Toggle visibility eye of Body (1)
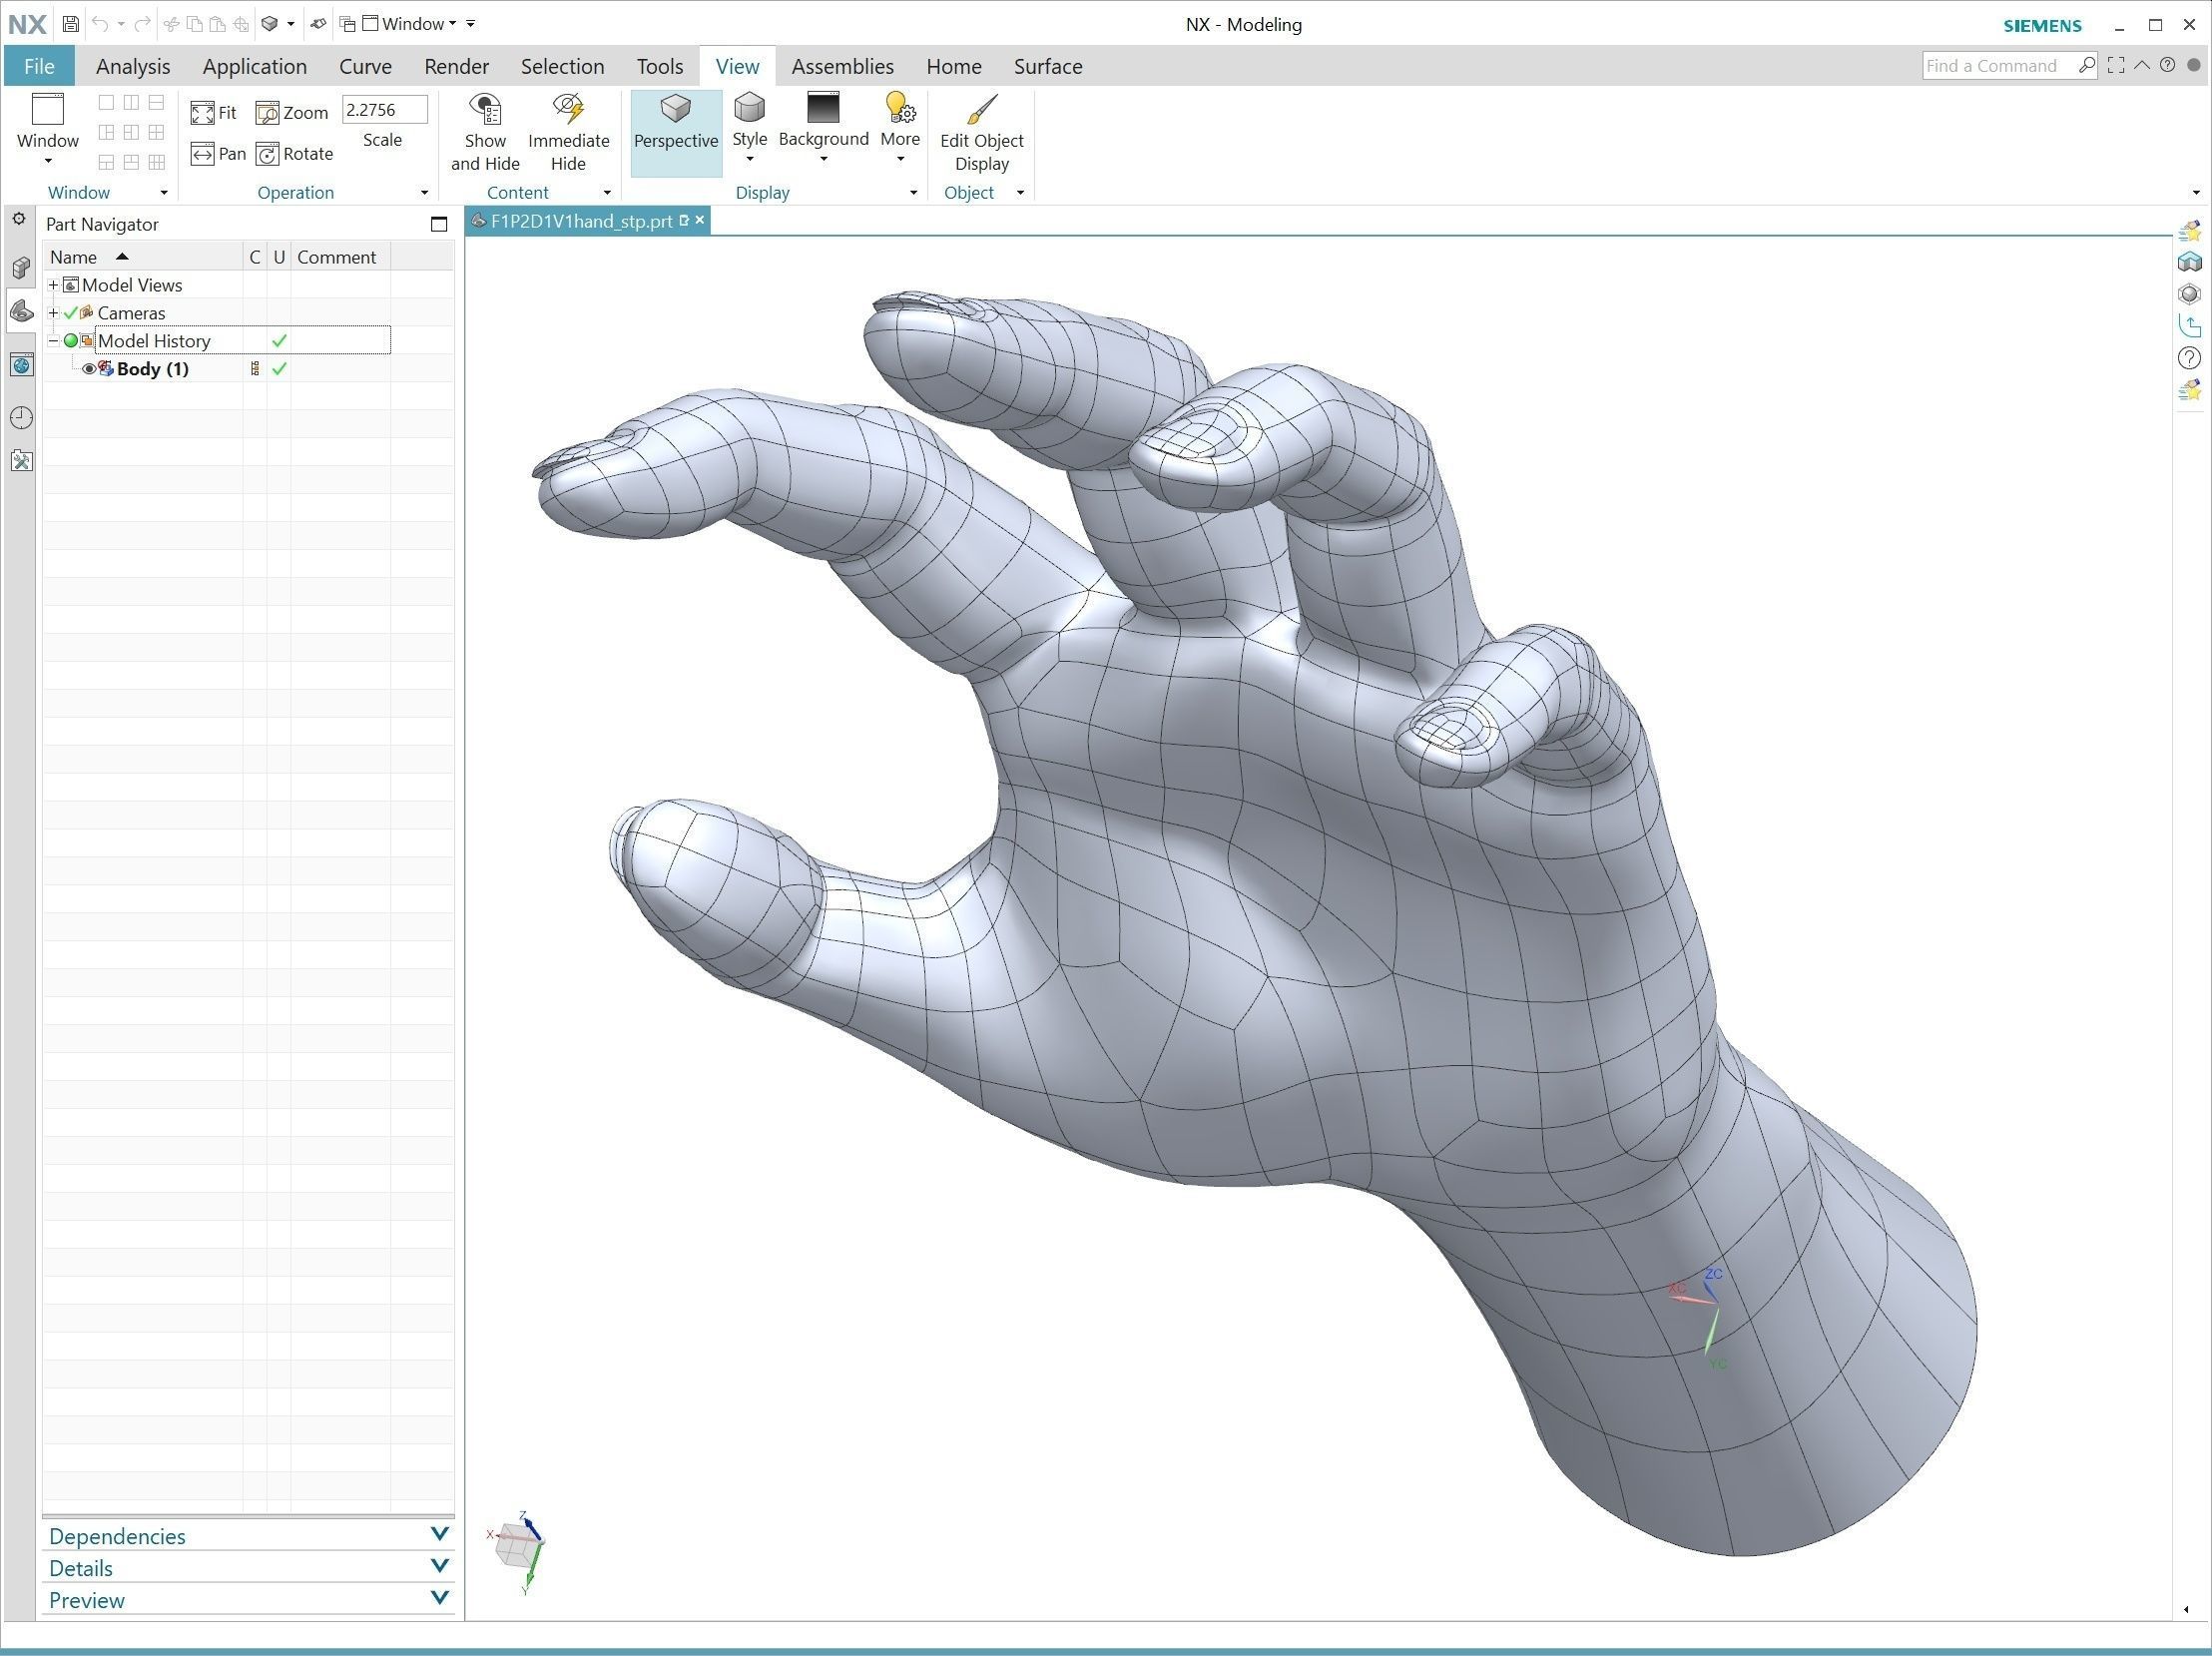This screenshot has width=2212, height=1656. coord(88,369)
